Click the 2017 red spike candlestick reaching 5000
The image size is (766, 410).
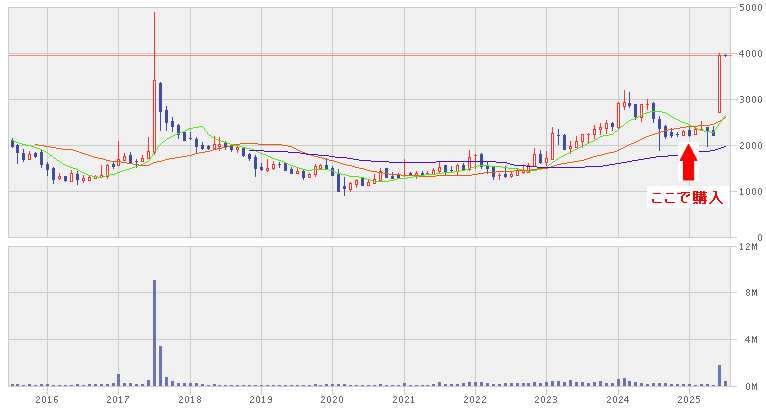point(154,82)
